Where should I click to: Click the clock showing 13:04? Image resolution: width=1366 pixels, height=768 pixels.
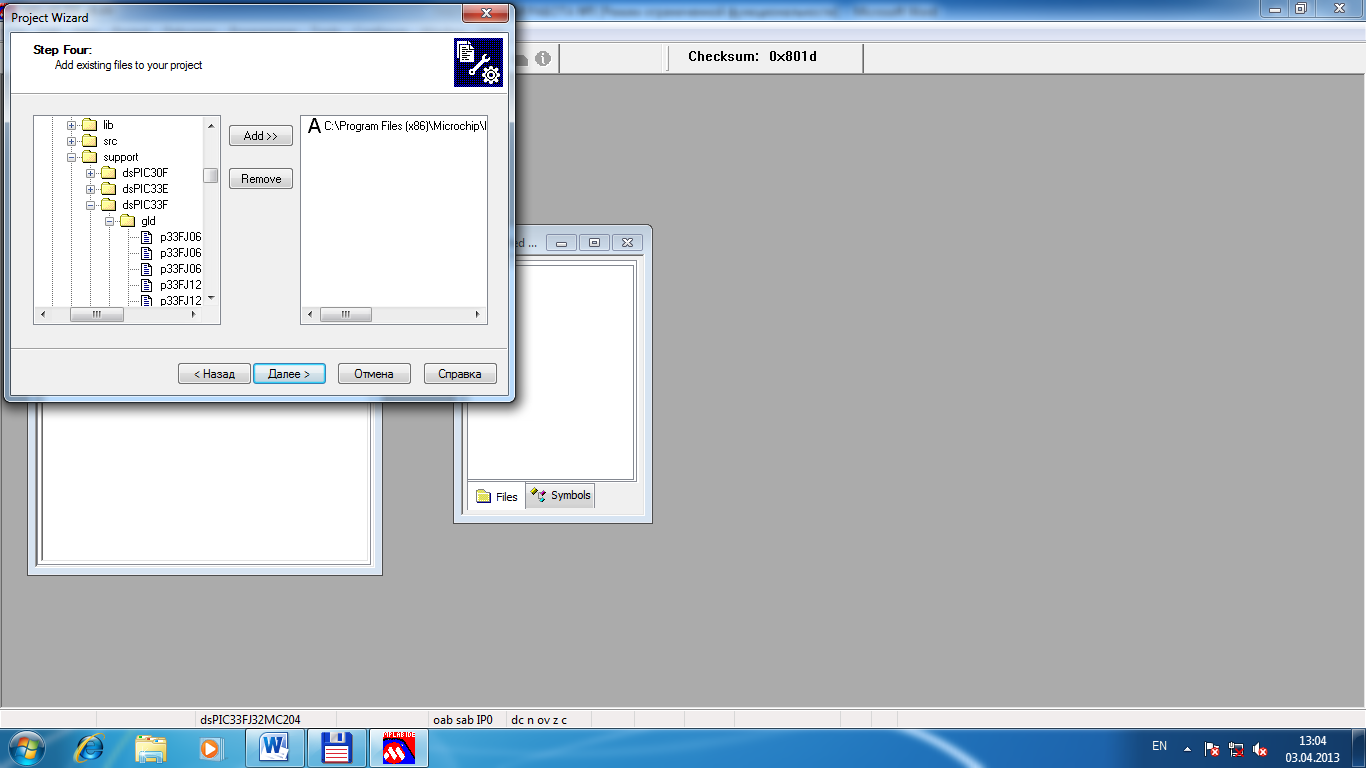click(x=1312, y=741)
